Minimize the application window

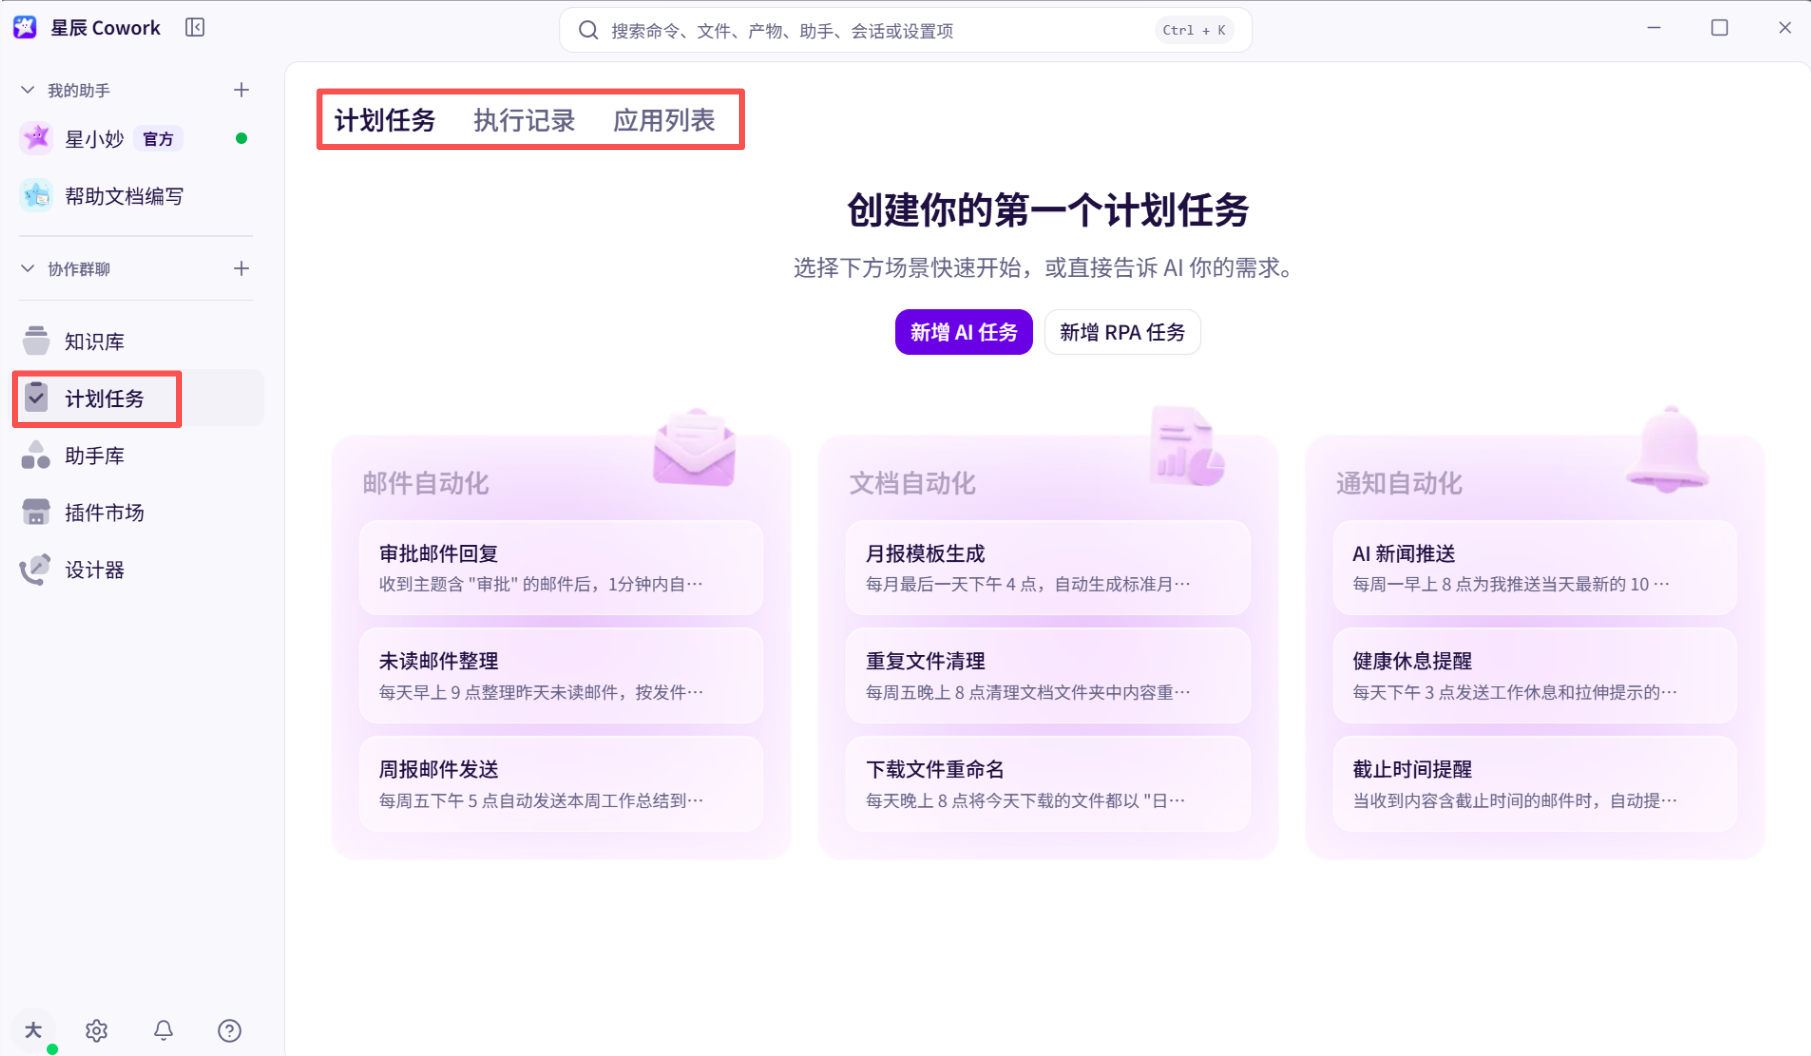click(x=1654, y=28)
